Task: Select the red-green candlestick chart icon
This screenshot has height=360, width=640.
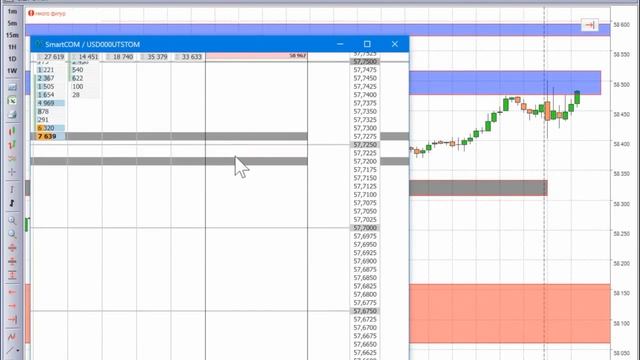Action: [x=12, y=131]
